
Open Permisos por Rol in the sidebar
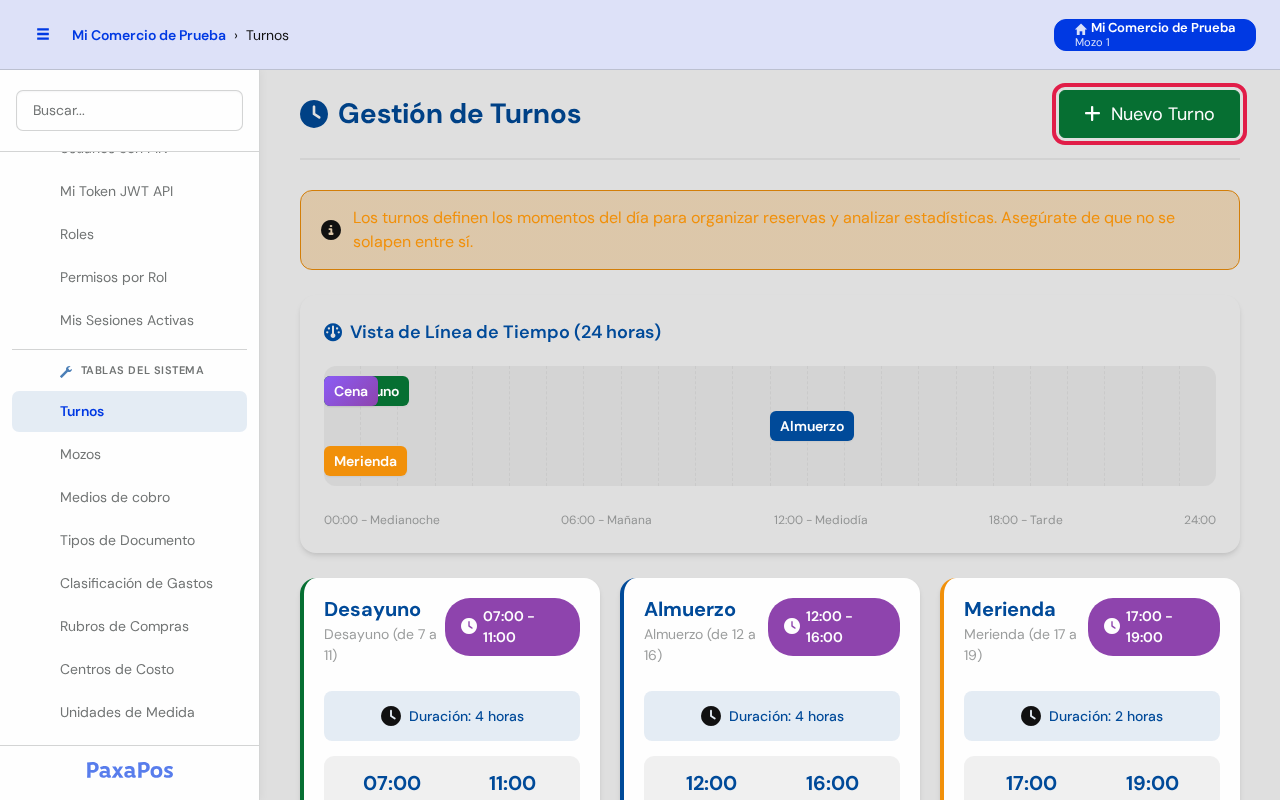(x=130, y=277)
